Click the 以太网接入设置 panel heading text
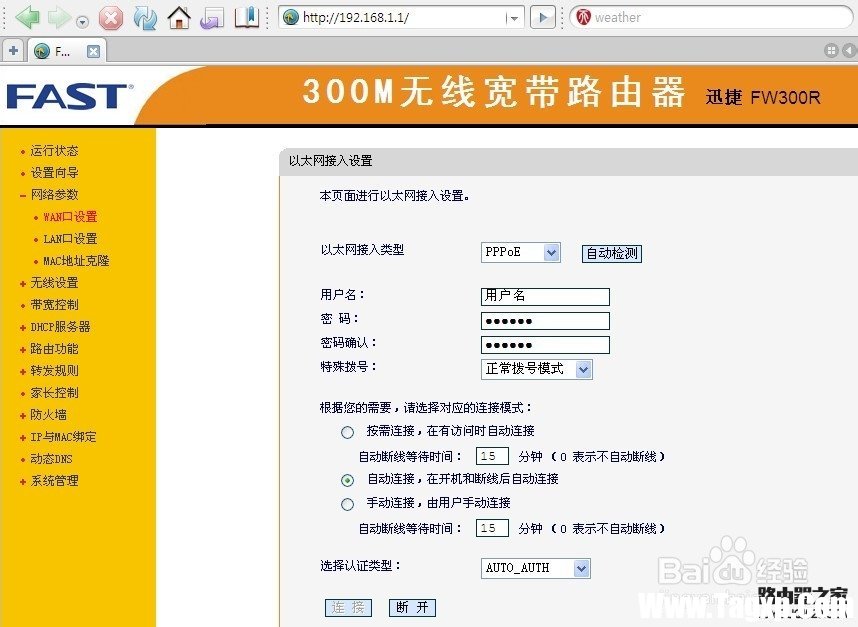The image size is (858, 627). click(x=331, y=161)
